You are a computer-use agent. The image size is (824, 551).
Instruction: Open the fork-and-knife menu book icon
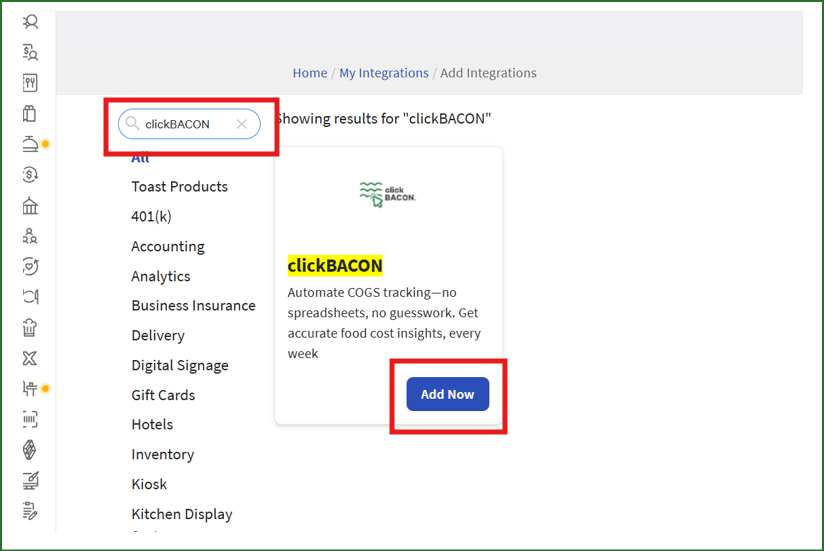[30, 82]
